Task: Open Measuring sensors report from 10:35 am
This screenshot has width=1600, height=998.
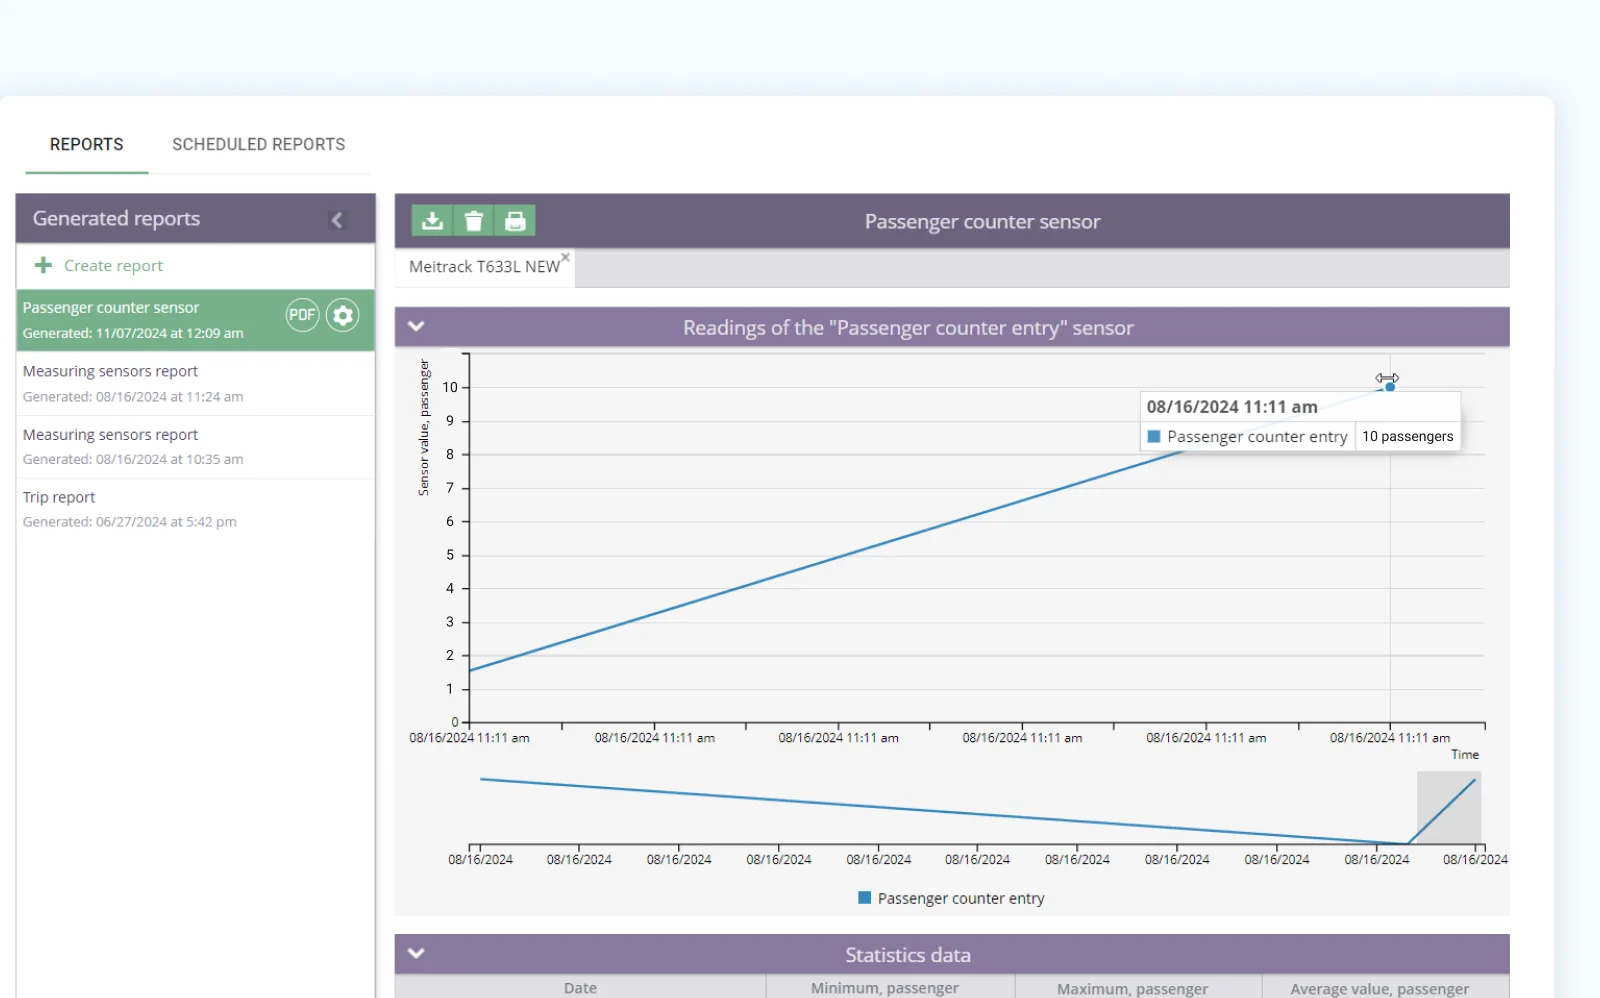Action: coord(195,447)
